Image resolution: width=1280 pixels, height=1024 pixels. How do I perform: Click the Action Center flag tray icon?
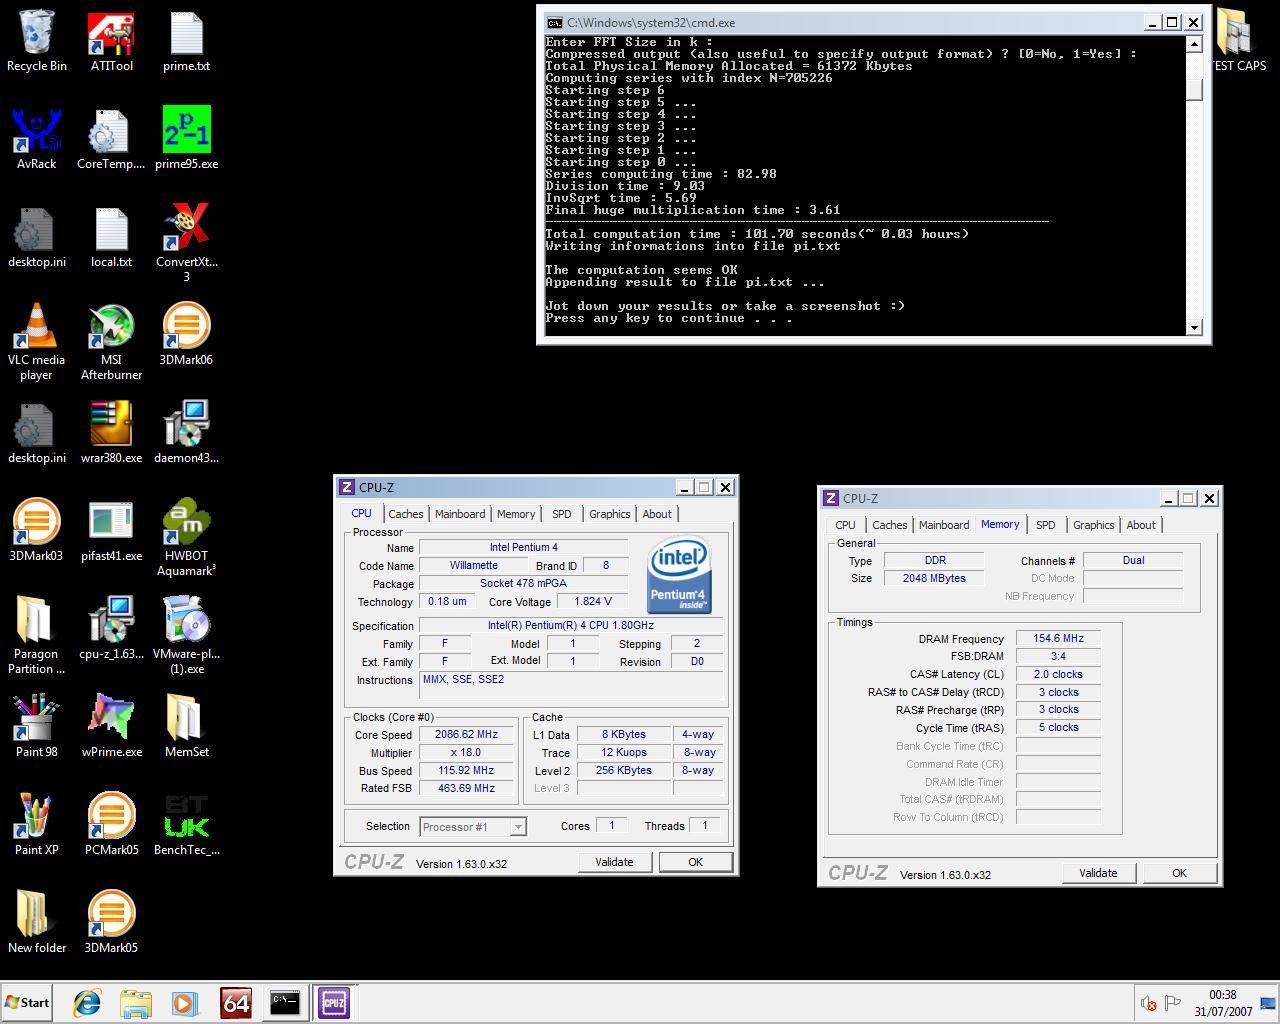tap(1173, 1002)
